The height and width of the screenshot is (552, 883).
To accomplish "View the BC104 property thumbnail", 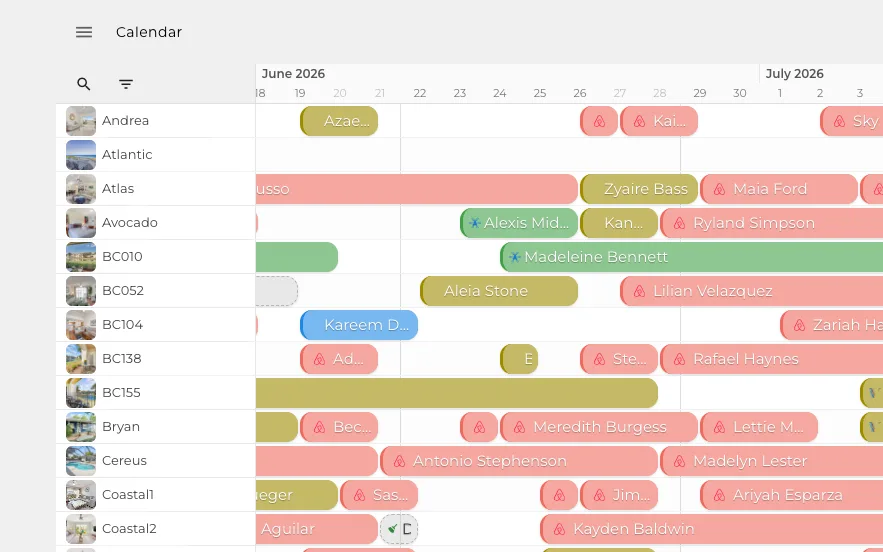I will pos(81,325).
